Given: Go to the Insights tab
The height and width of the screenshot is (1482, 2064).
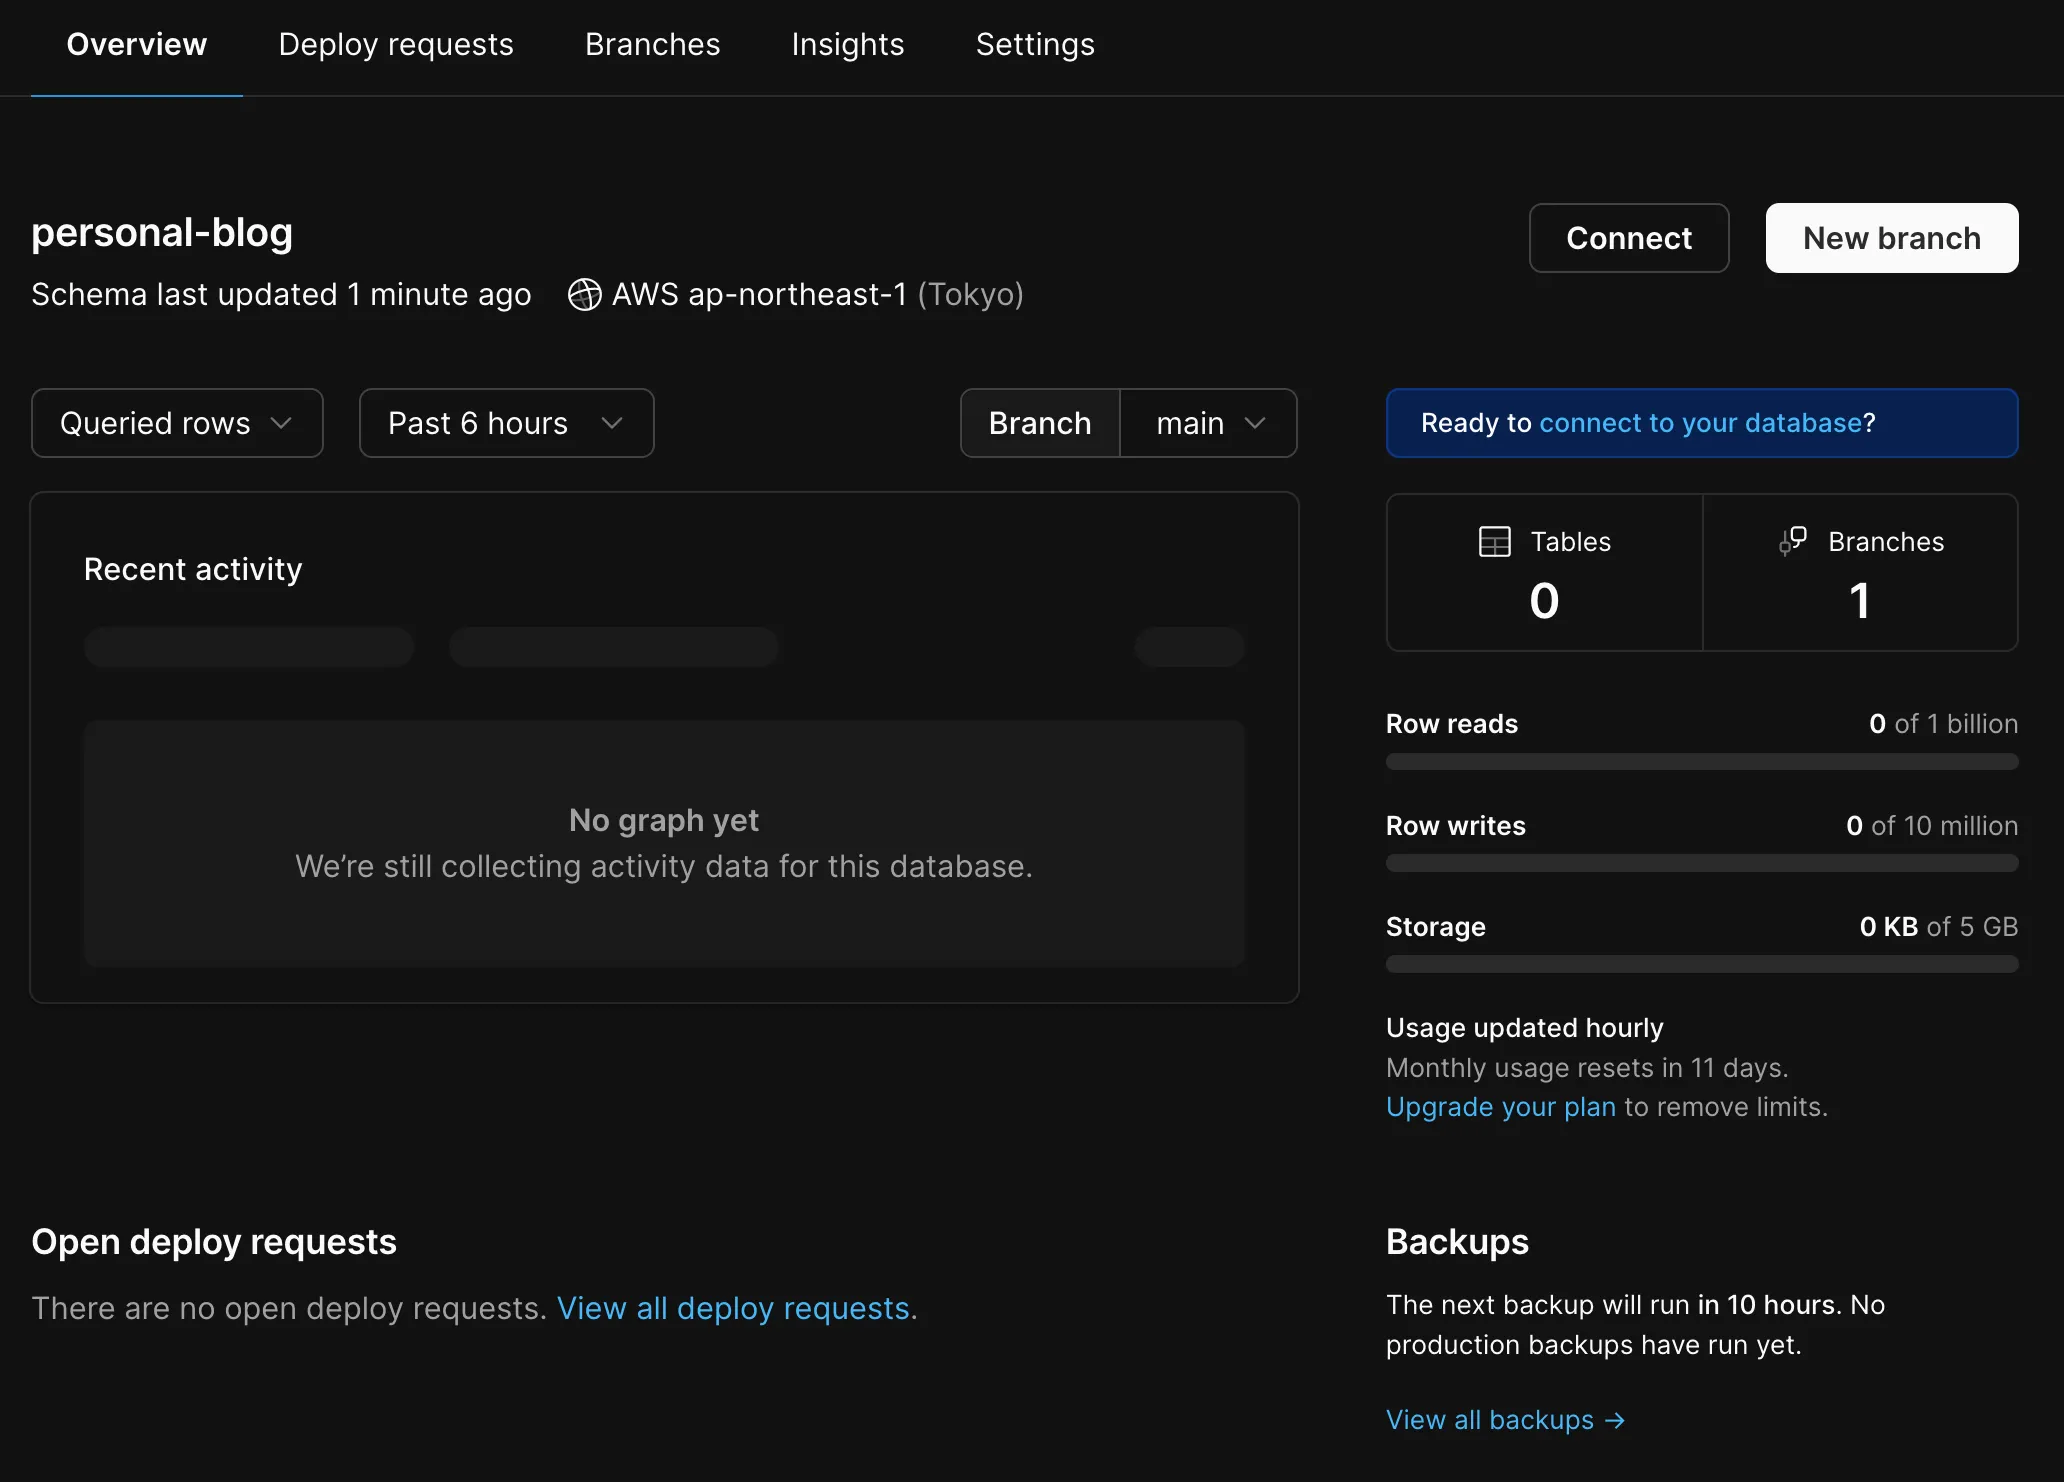Looking at the screenshot, I should click(848, 45).
